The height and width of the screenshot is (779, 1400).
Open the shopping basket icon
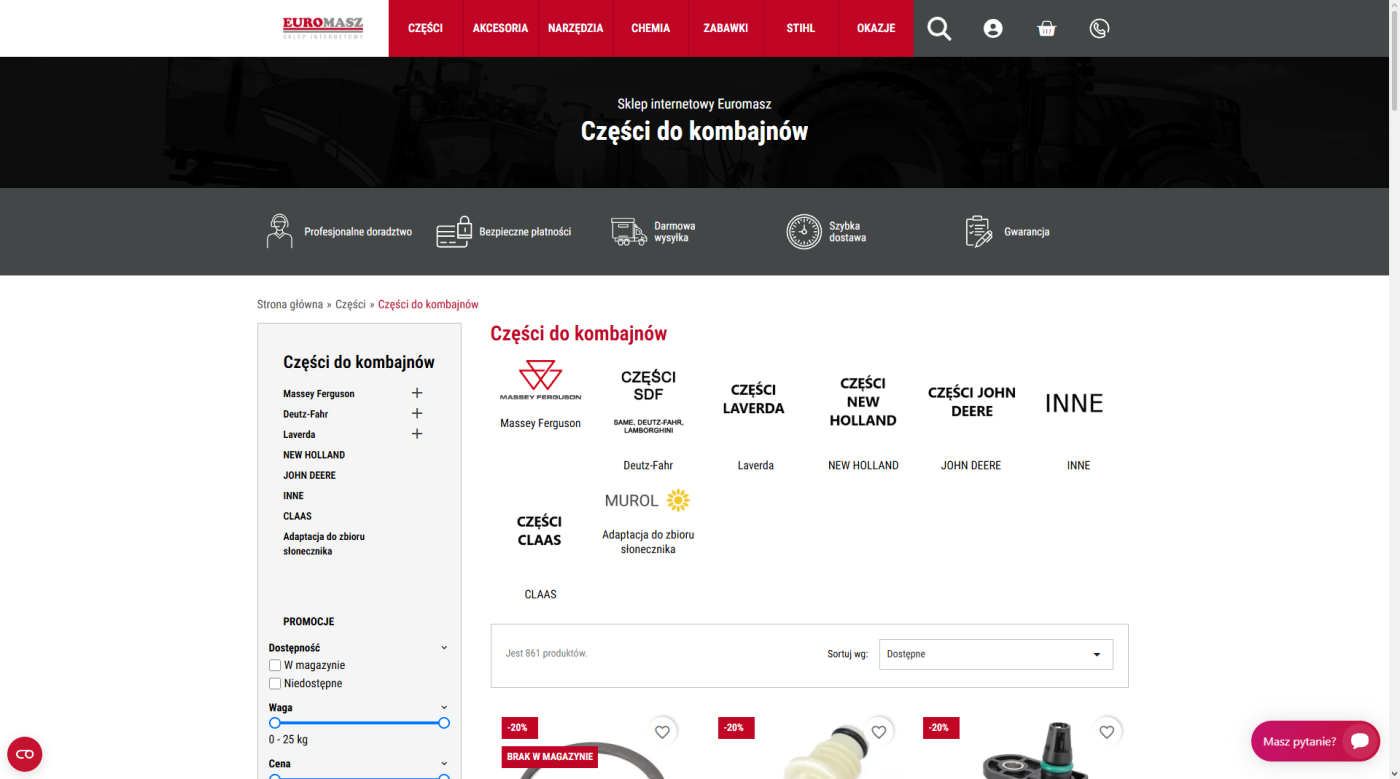pyautogui.click(x=1047, y=29)
